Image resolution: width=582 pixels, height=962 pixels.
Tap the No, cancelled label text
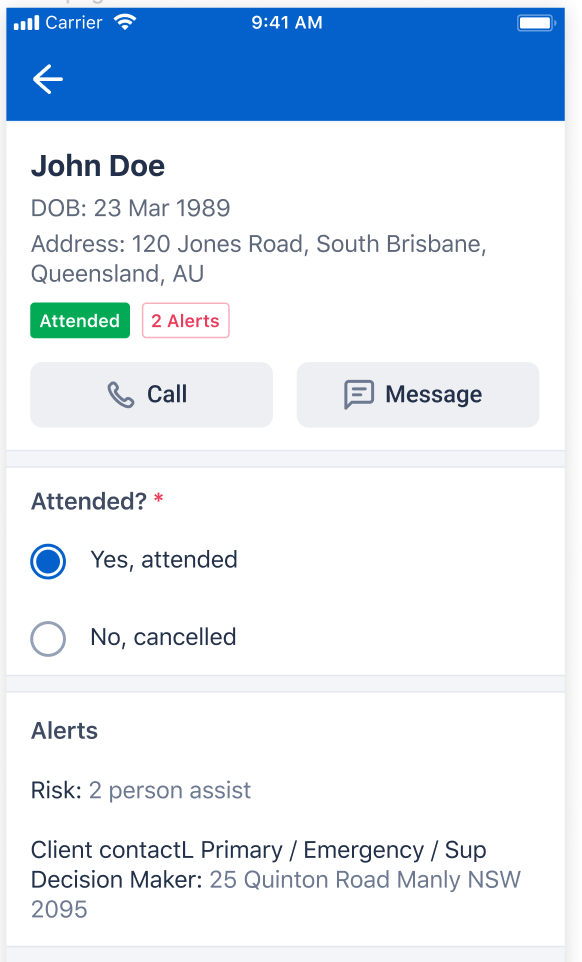pyautogui.click(x=163, y=637)
